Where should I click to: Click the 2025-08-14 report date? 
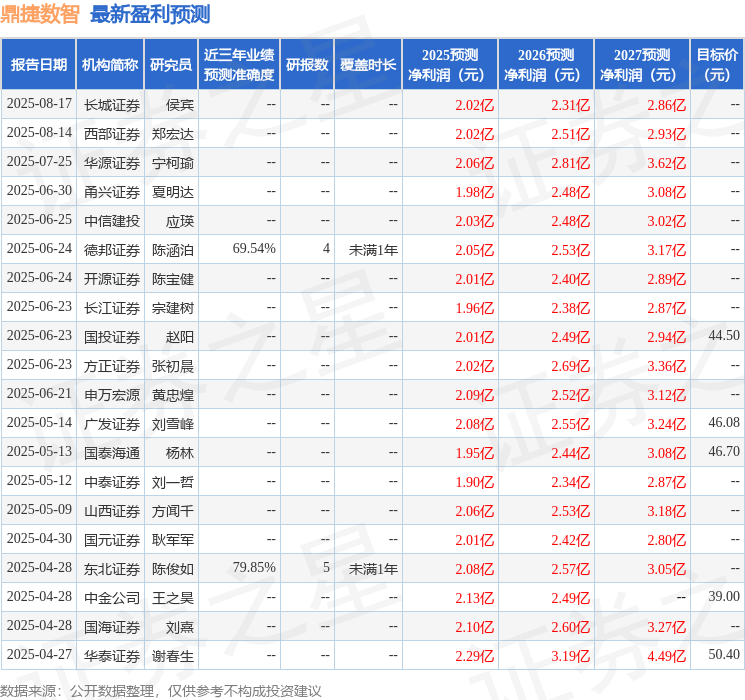[39, 133]
